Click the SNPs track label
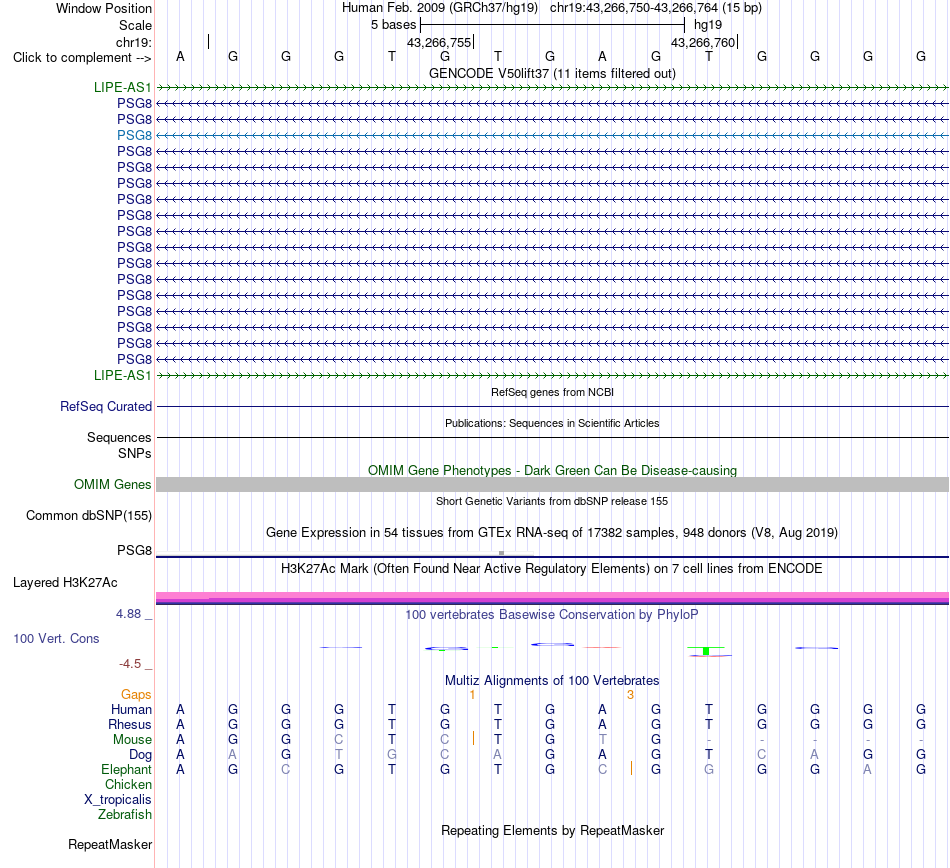Image resolution: width=950 pixels, height=868 pixels. 135,453
